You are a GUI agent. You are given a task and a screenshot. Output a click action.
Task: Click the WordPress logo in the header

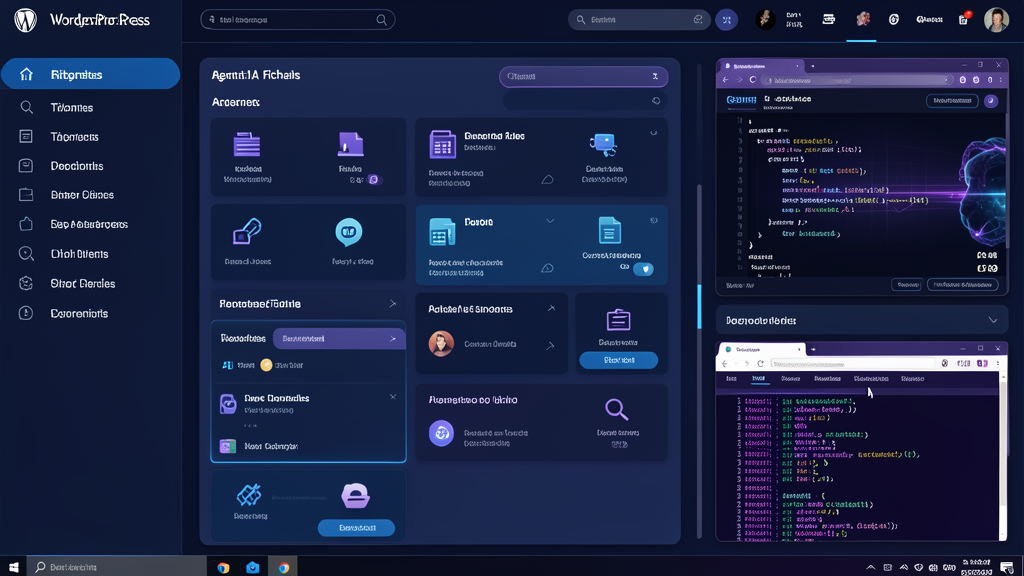point(25,20)
